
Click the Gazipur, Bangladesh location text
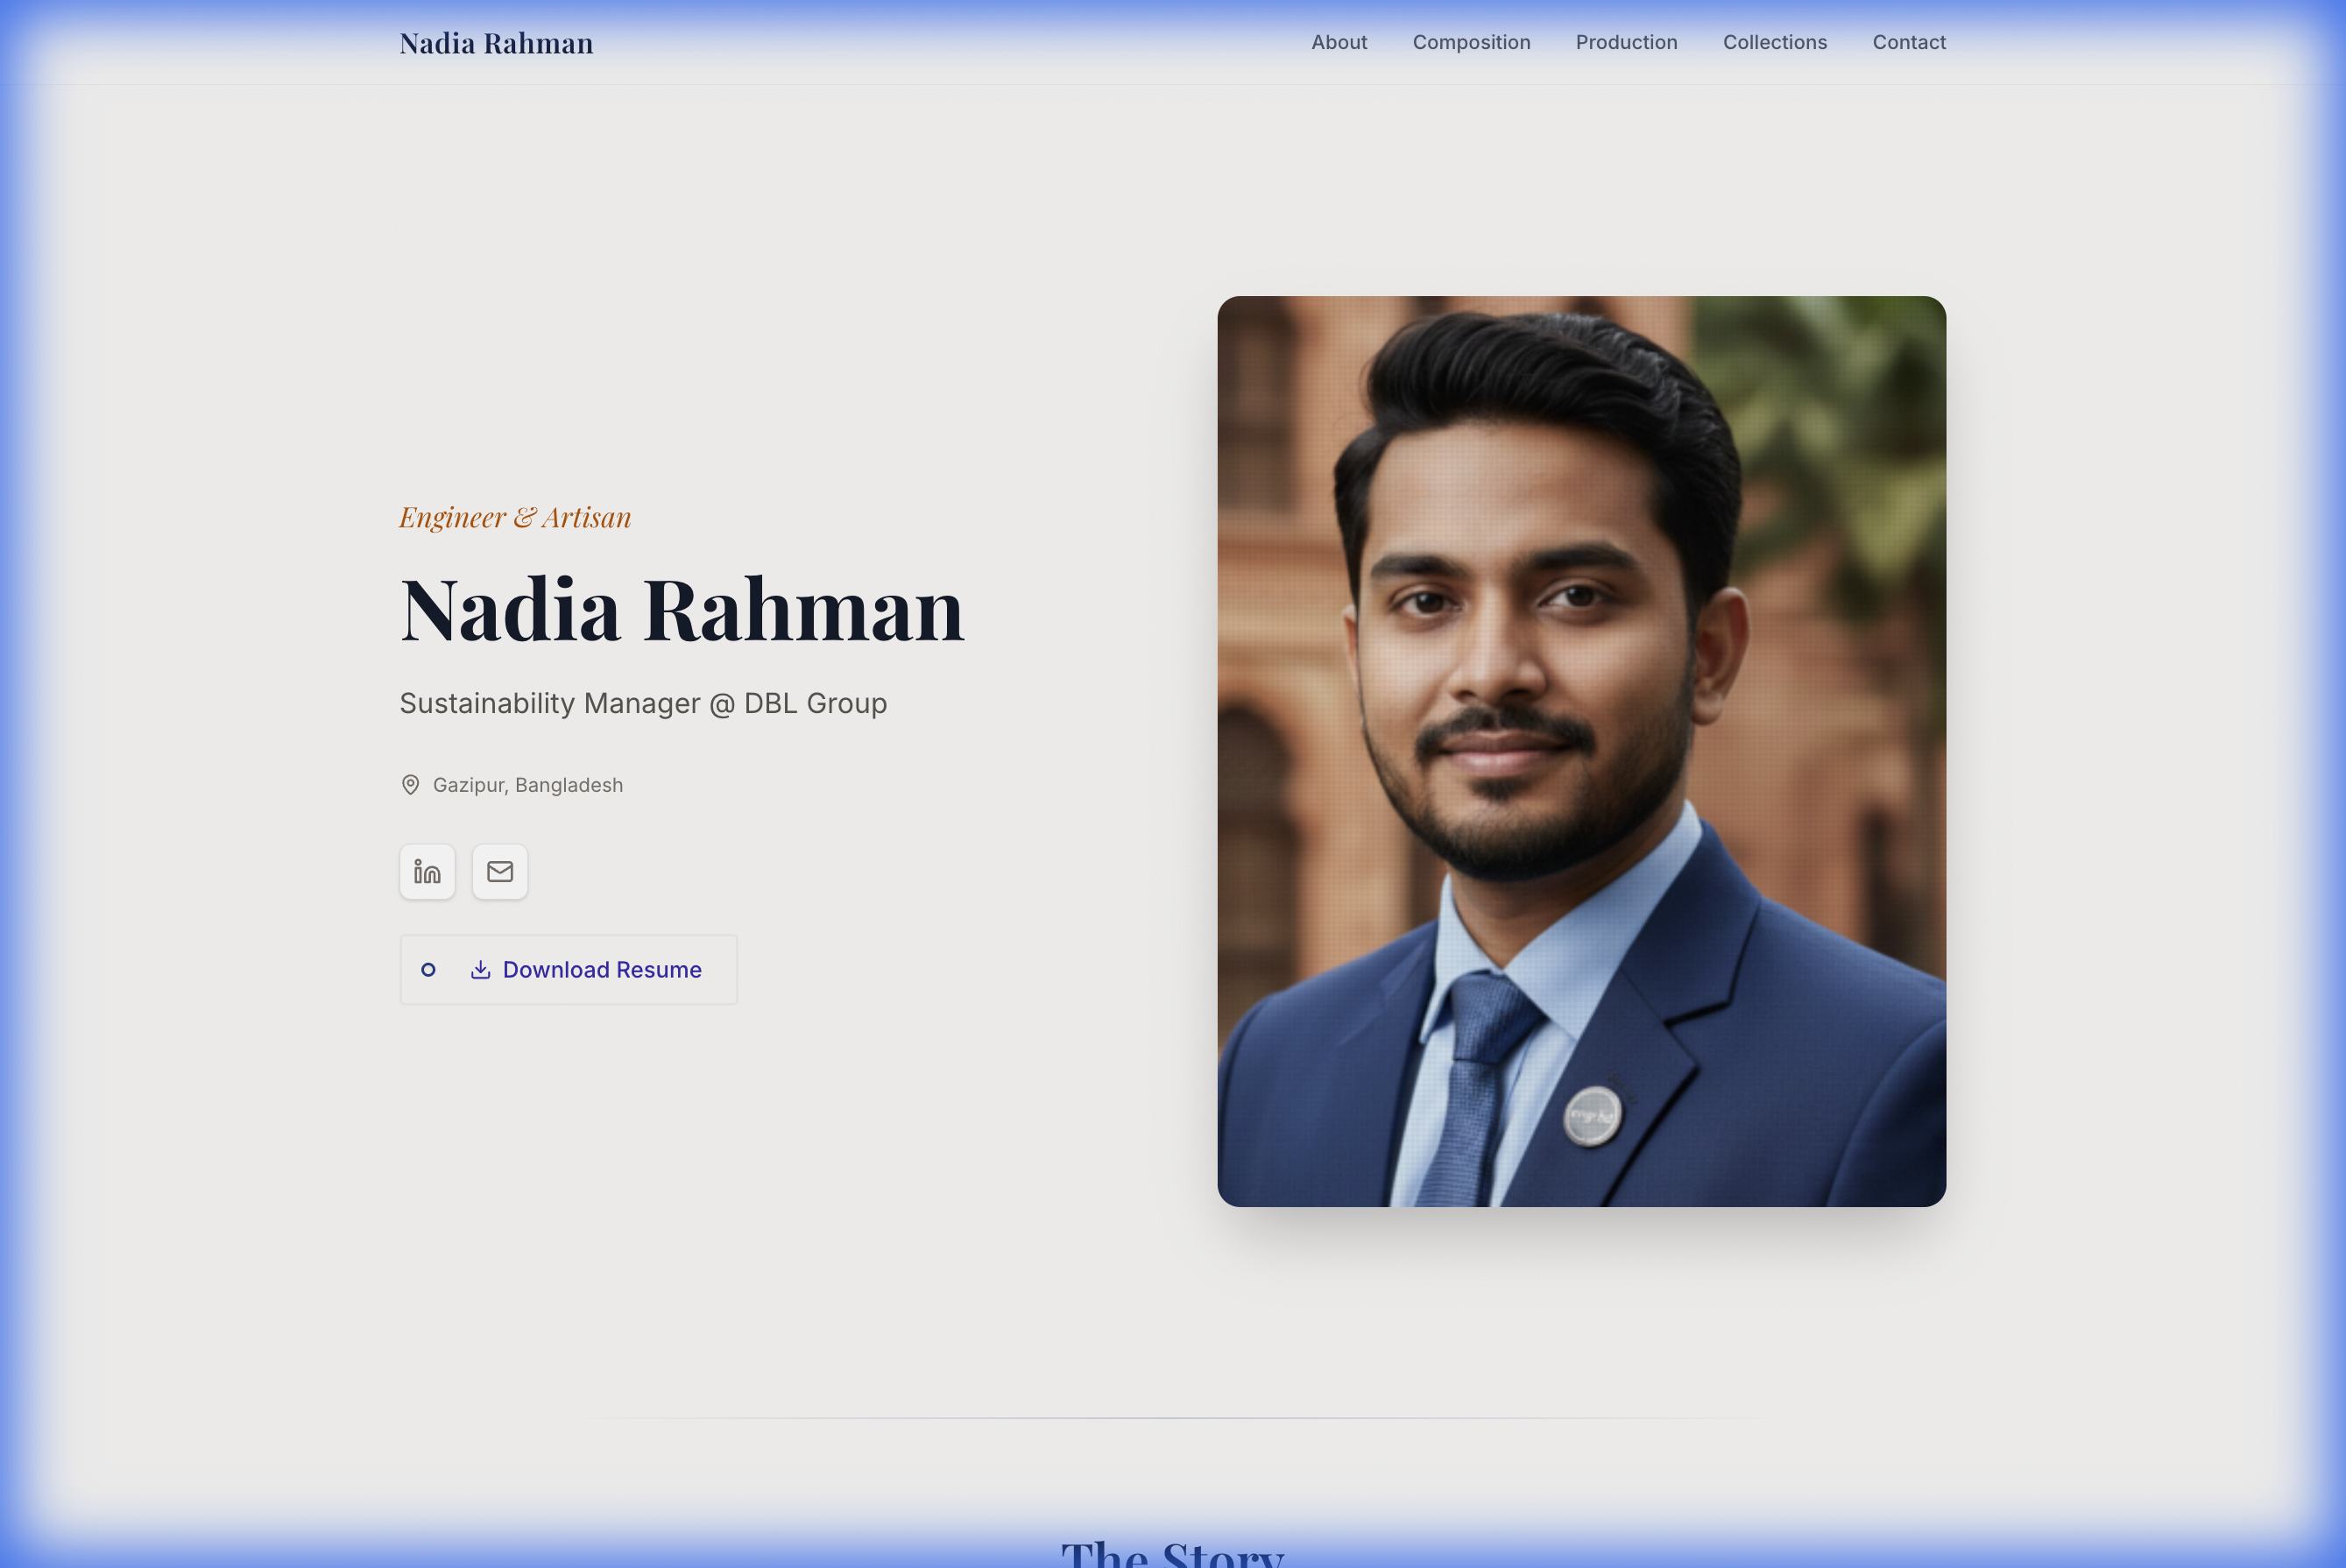click(527, 785)
